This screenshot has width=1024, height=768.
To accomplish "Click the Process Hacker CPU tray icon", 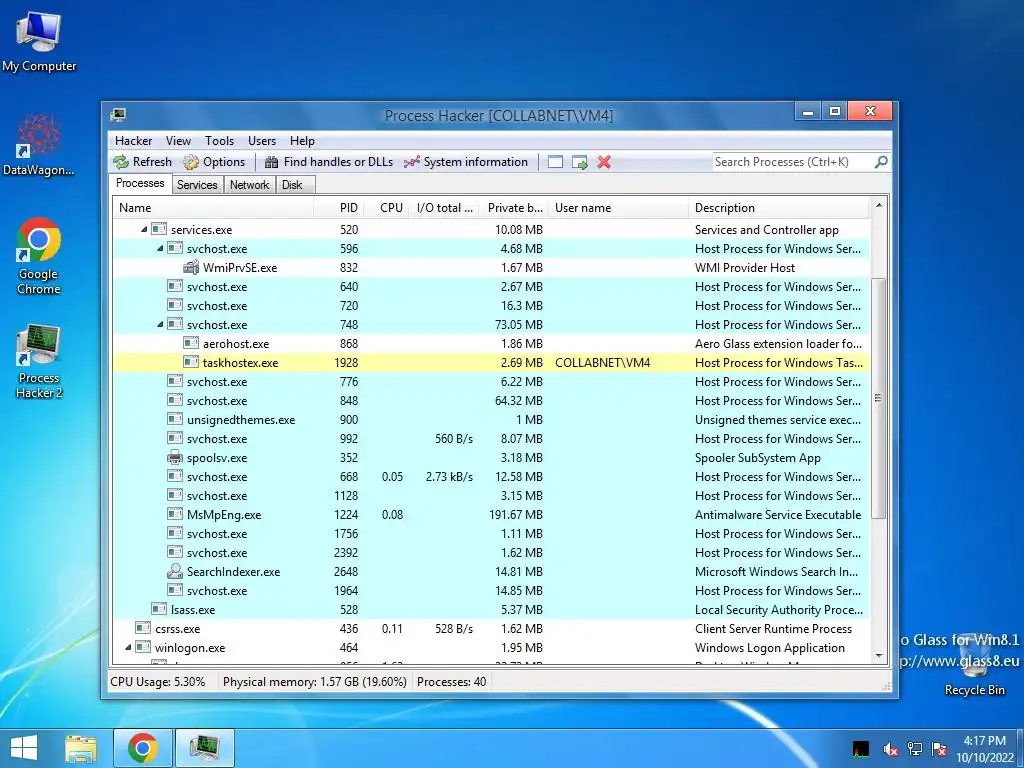I will click(861, 750).
